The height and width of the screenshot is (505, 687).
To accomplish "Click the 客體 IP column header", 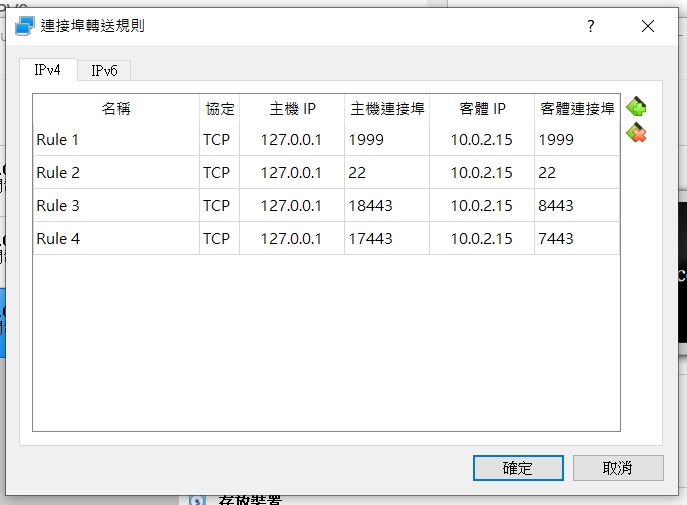I will [482, 109].
